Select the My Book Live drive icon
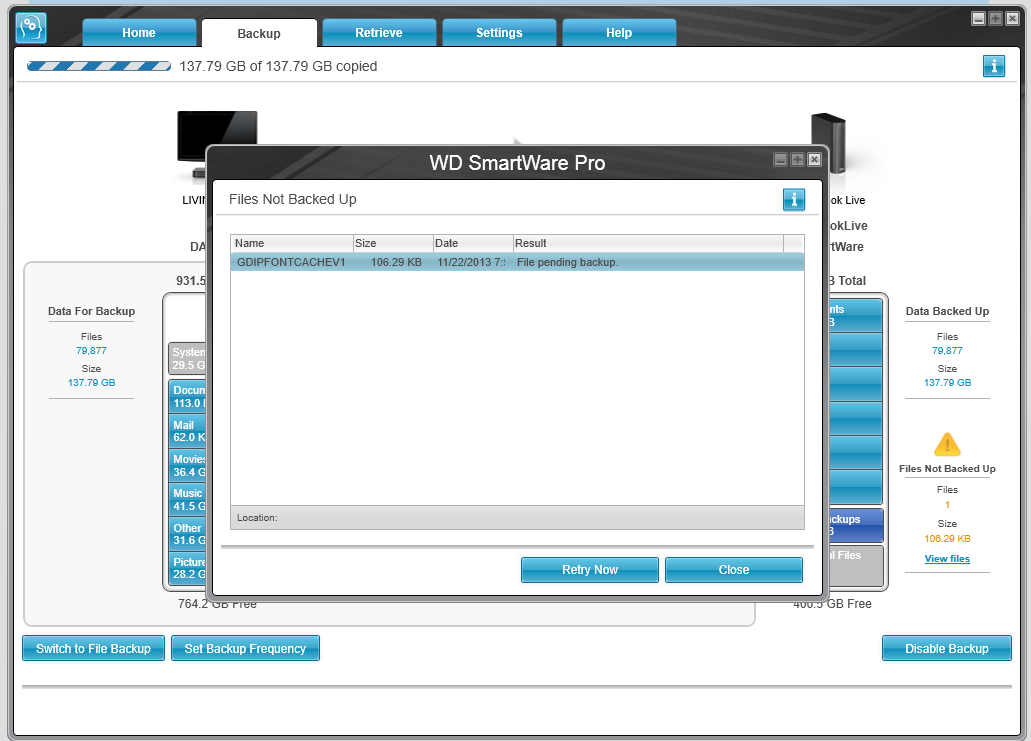Image resolution: width=1031 pixels, height=741 pixels. [x=828, y=143]
